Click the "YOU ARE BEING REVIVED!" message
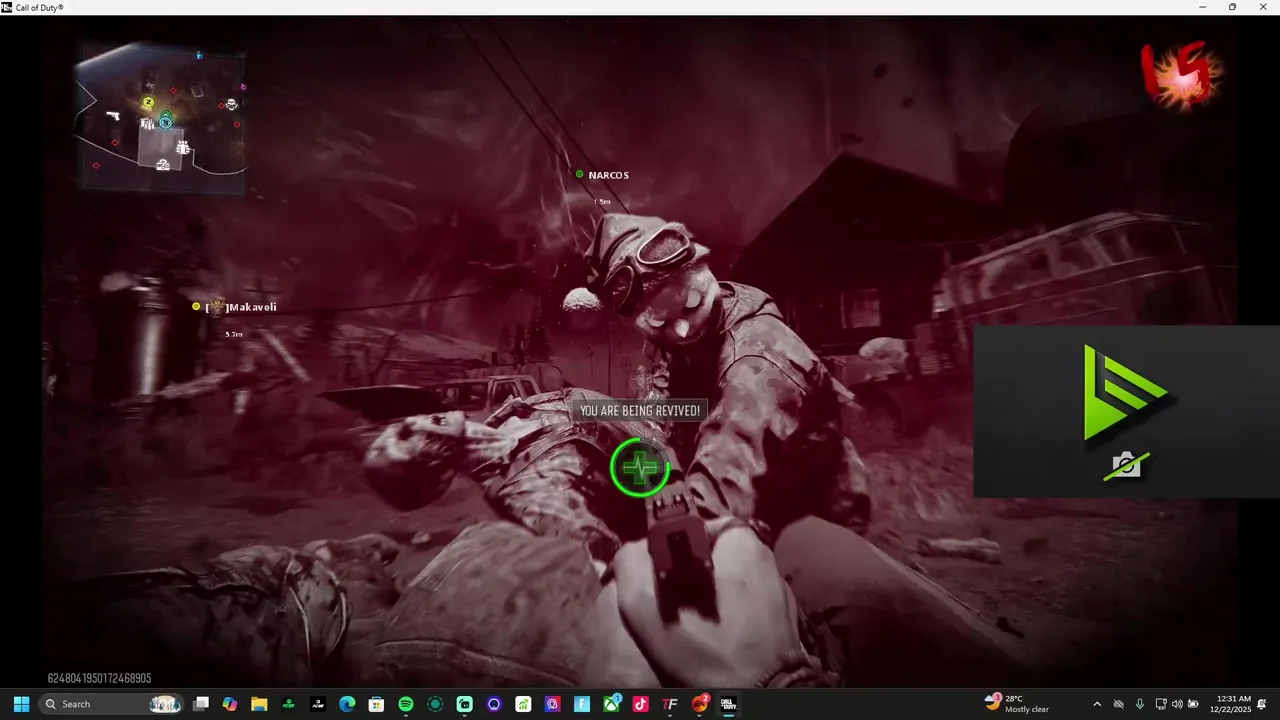The width and height of the screenshot is (1280, 720). click(640, 411)
